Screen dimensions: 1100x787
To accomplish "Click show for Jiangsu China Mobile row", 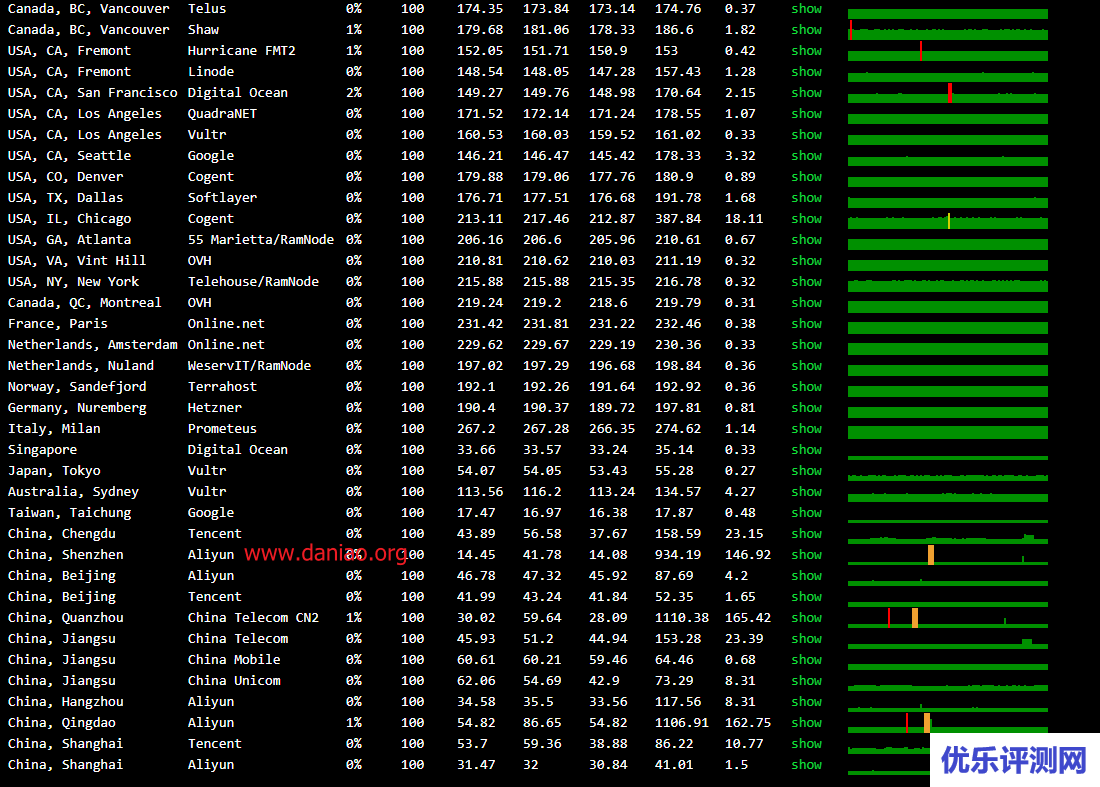I will (806, 660).
